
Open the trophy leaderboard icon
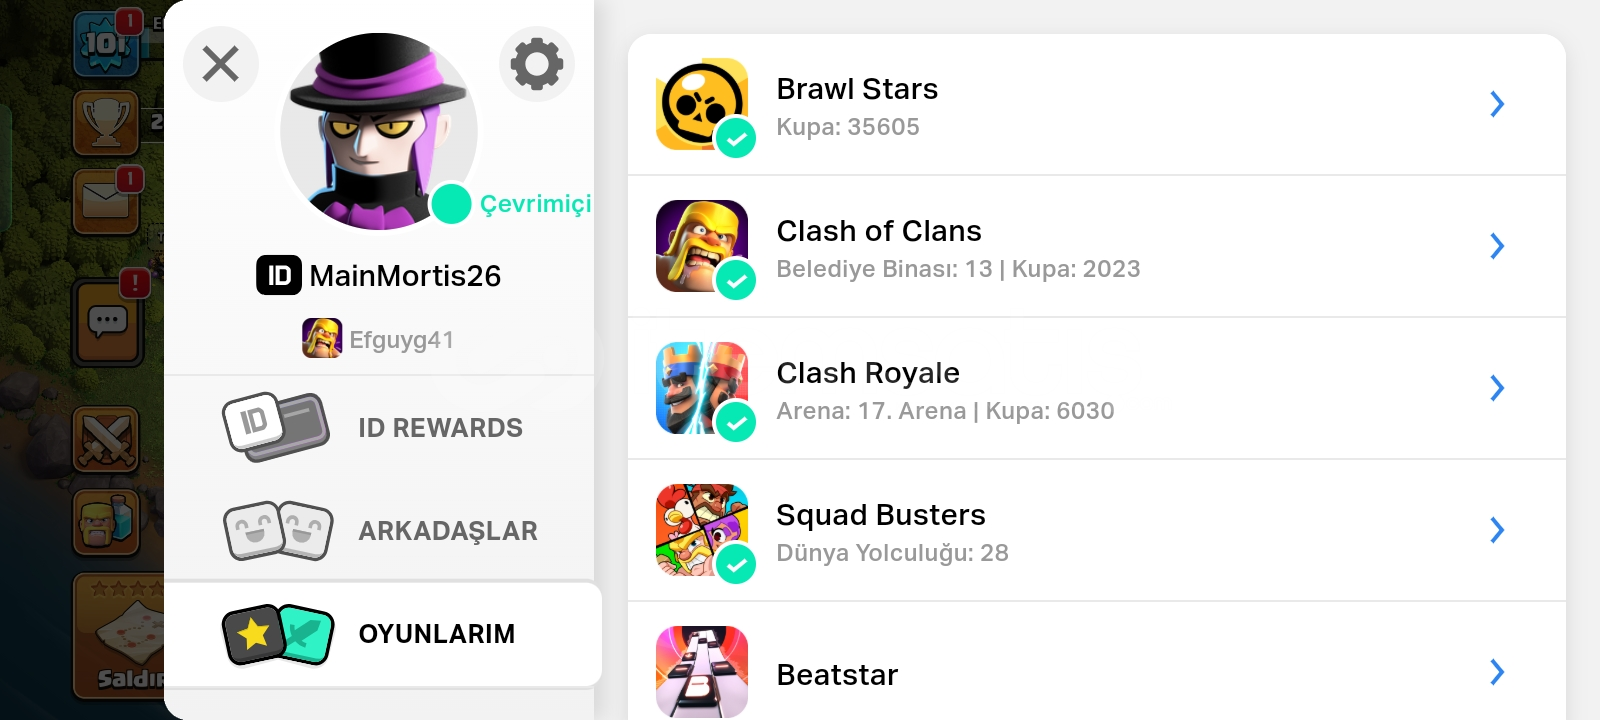106,122
